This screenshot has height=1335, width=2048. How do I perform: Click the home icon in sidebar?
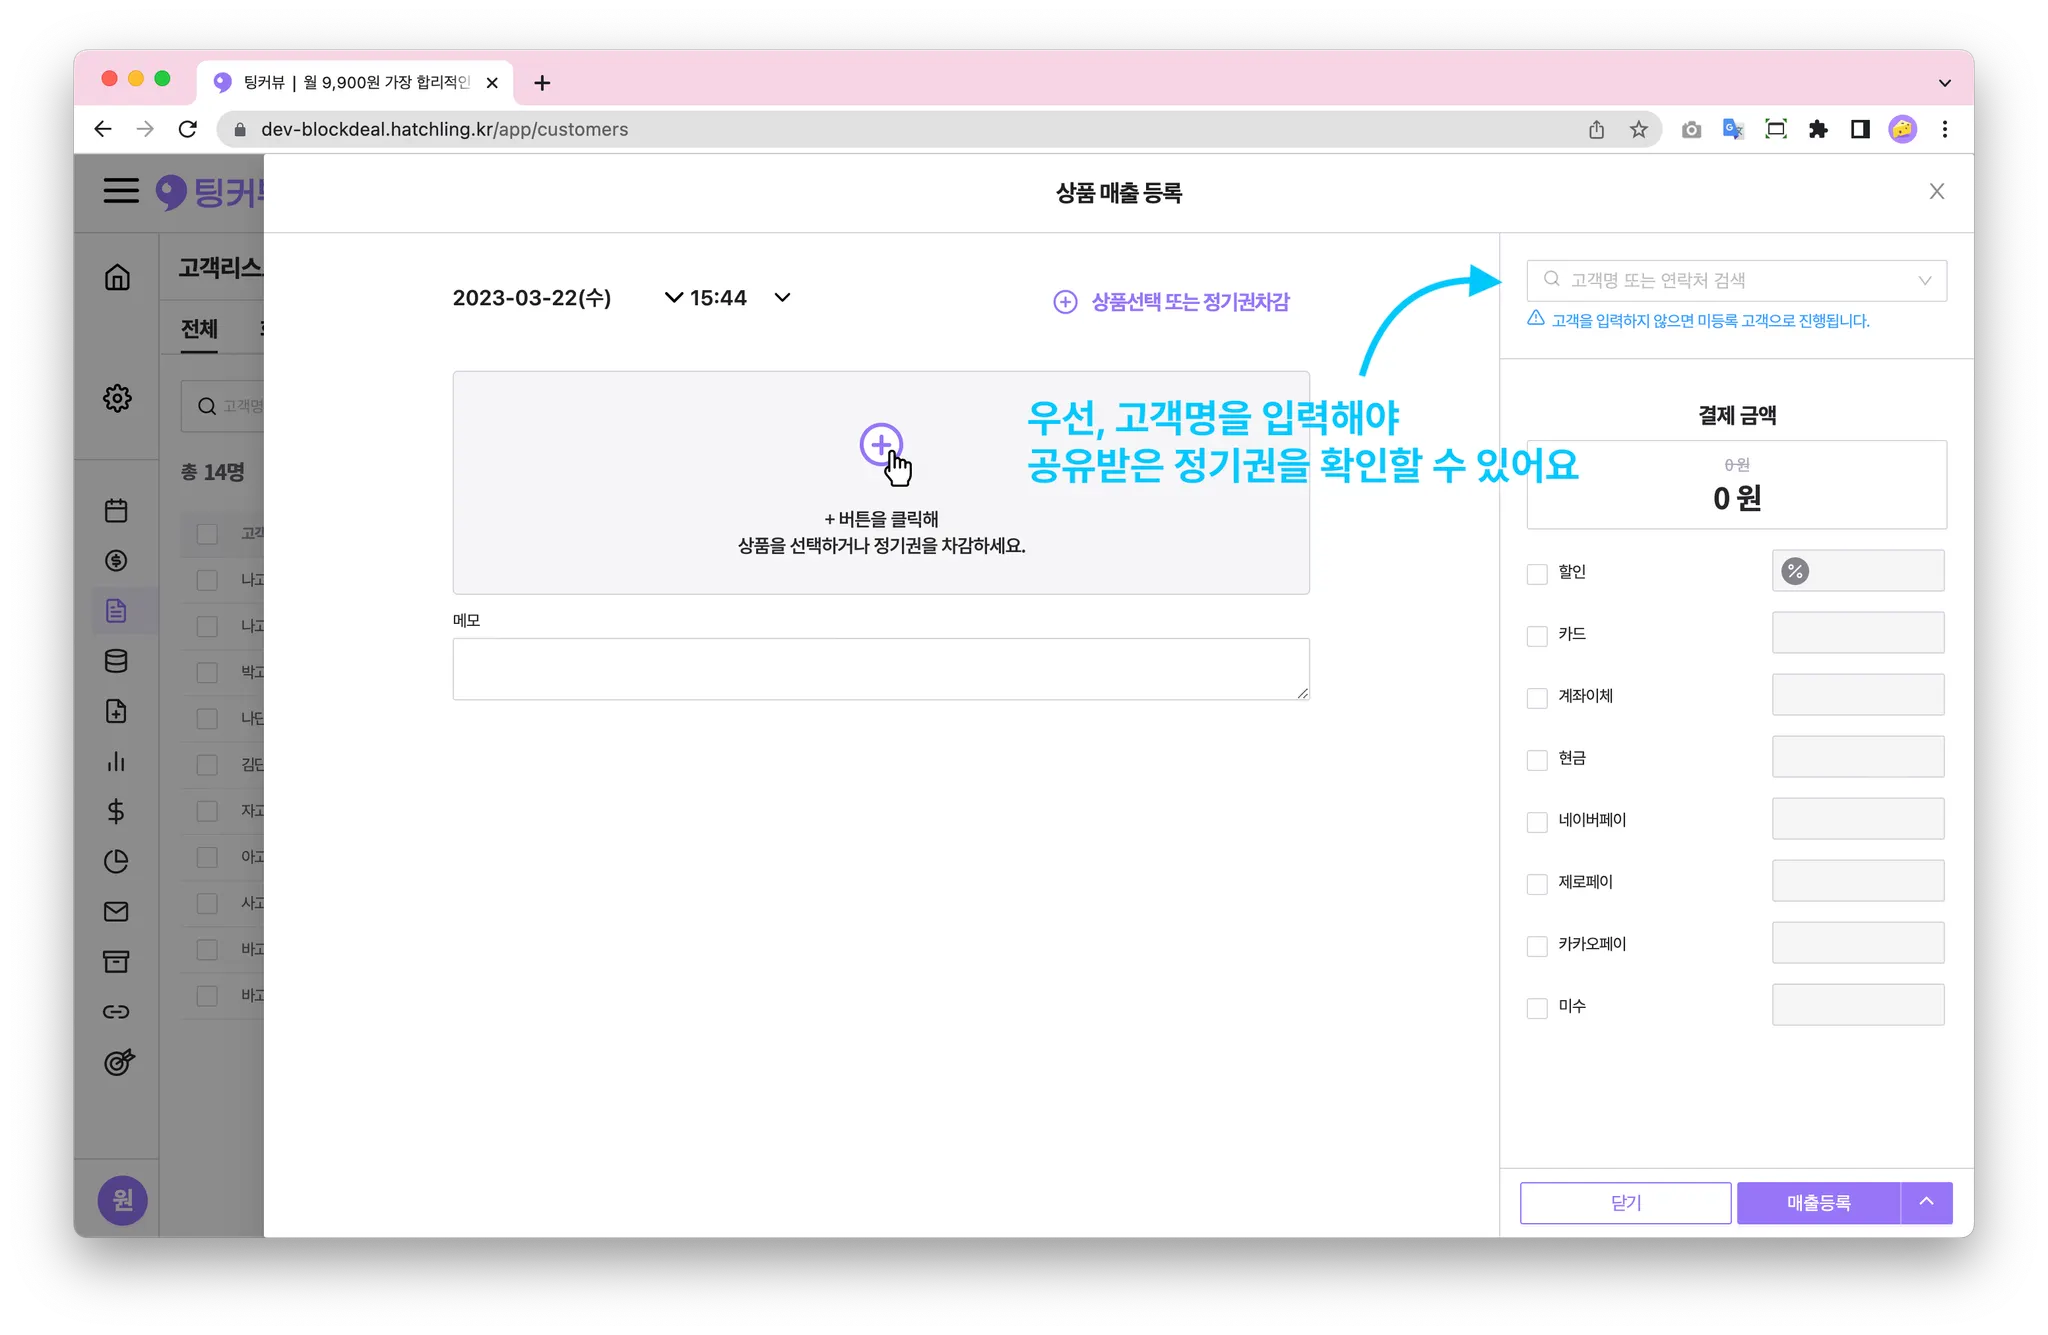pos(117,277)
